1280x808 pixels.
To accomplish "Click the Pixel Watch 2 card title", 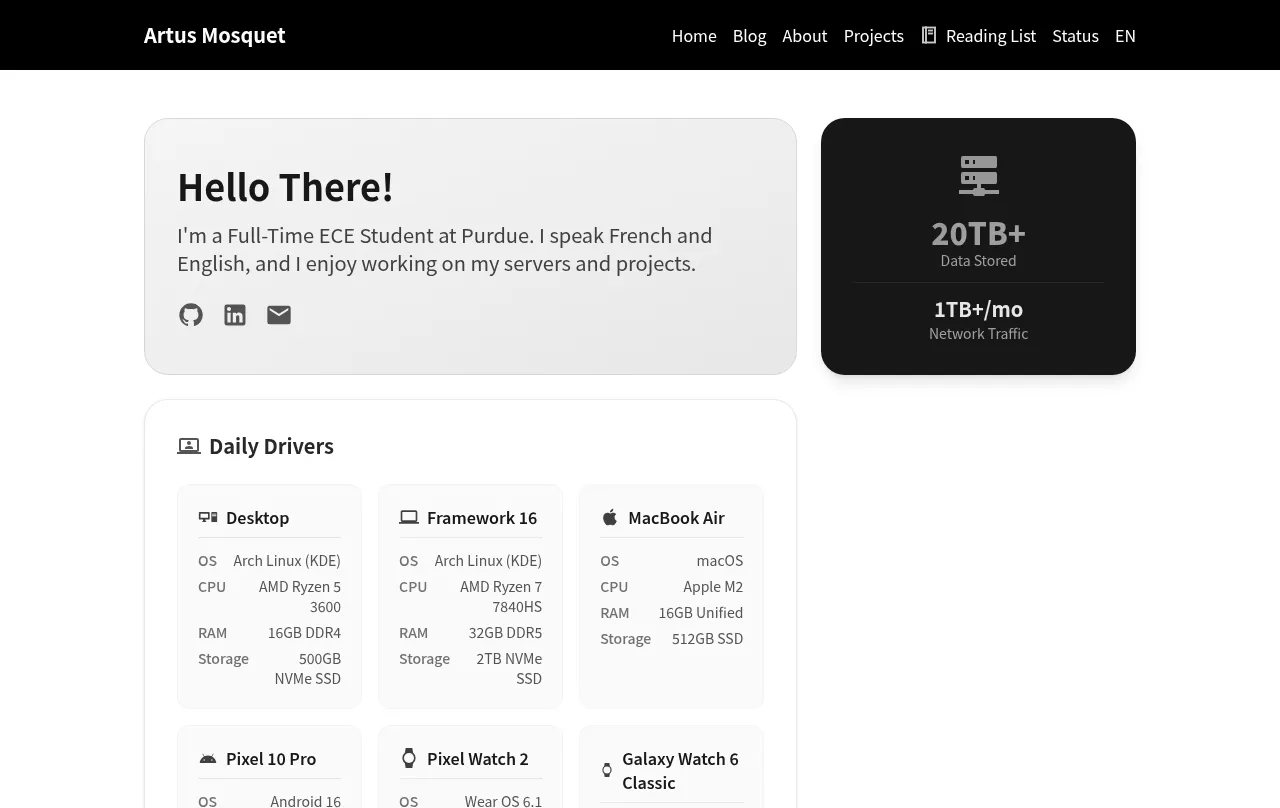I will tap(478, 758).
